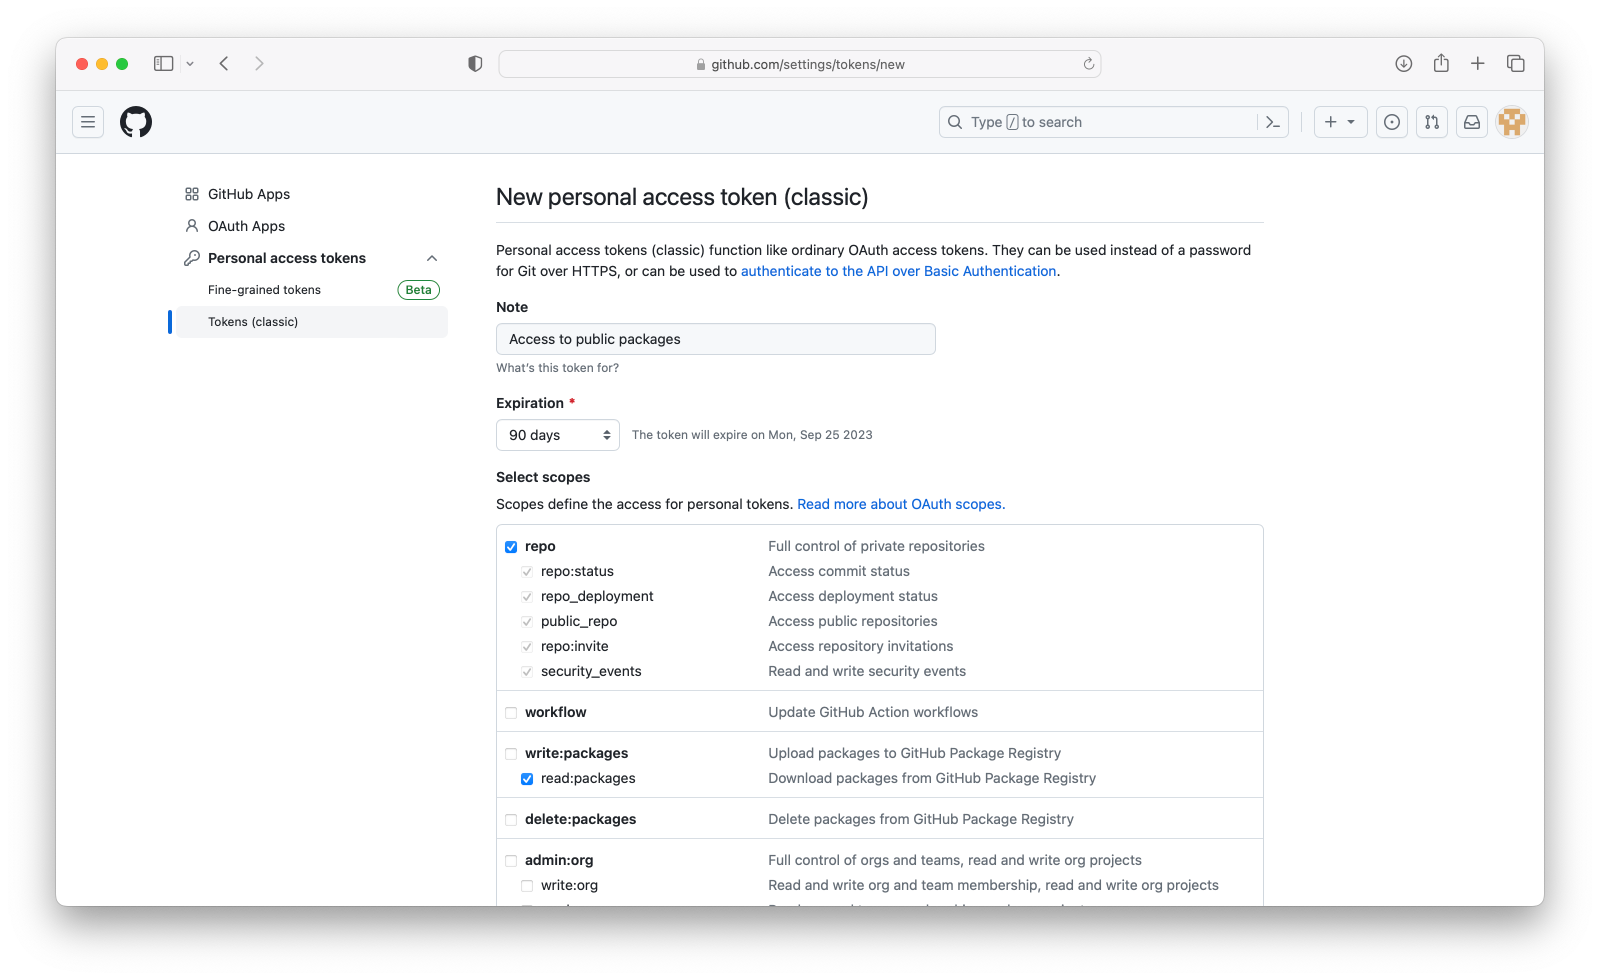
Task: Follow the Basic Authentication API link
Action: [x=898, y=271]
